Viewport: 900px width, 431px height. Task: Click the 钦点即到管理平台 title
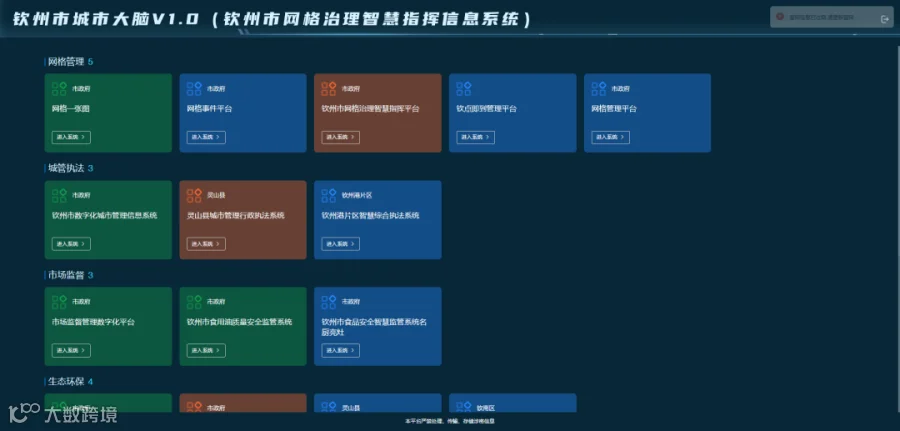[487, 108]
